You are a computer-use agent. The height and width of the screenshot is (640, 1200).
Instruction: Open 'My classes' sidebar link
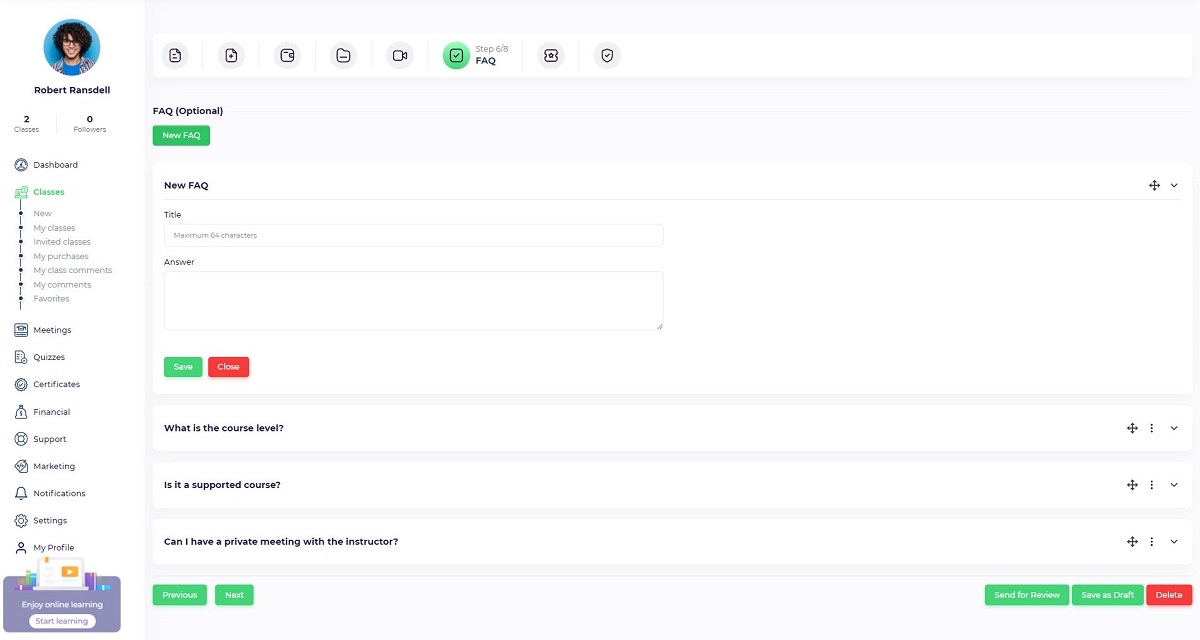pos(54,228)
